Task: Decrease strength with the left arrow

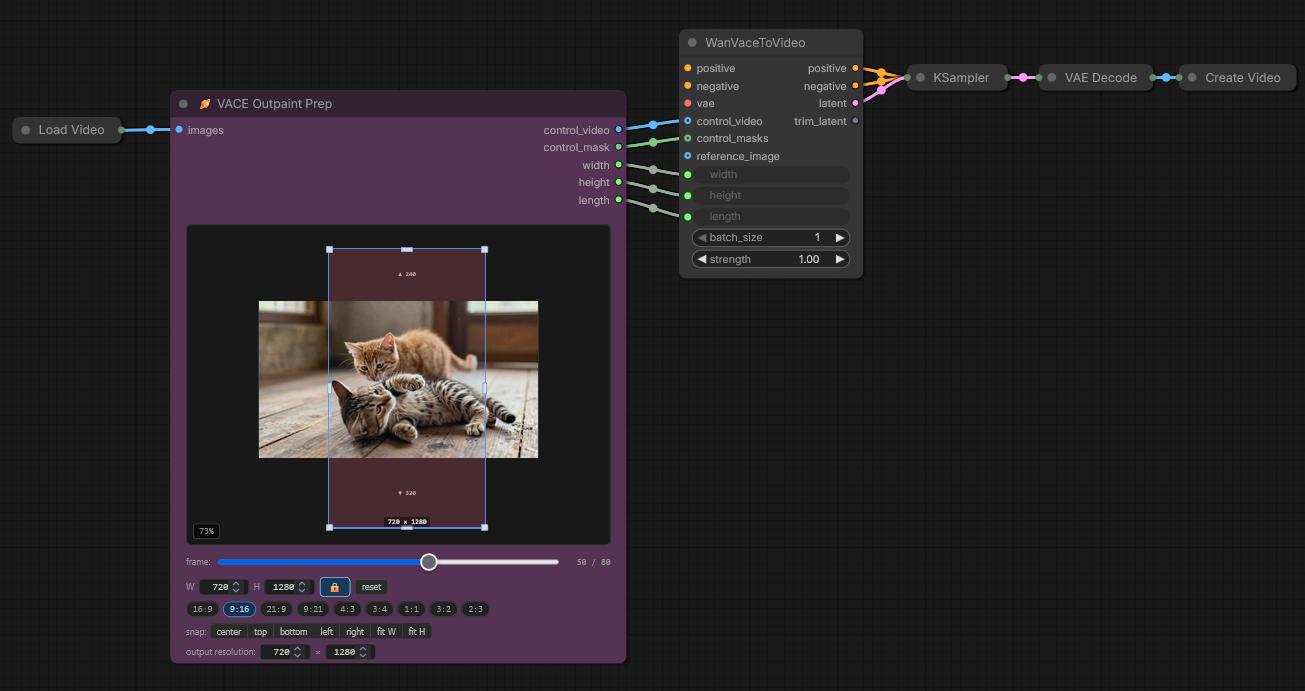Action: tap(702, 259)
